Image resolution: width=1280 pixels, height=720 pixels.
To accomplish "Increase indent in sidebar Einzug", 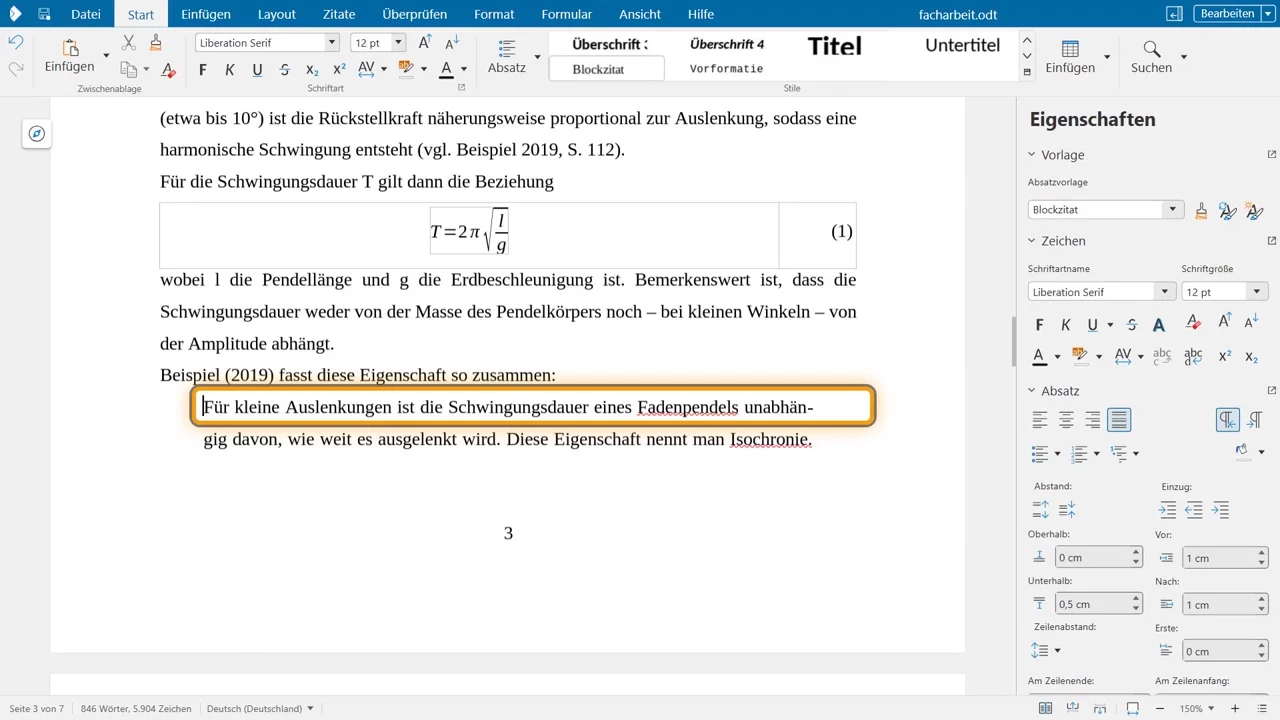I will coord(1167,510).
